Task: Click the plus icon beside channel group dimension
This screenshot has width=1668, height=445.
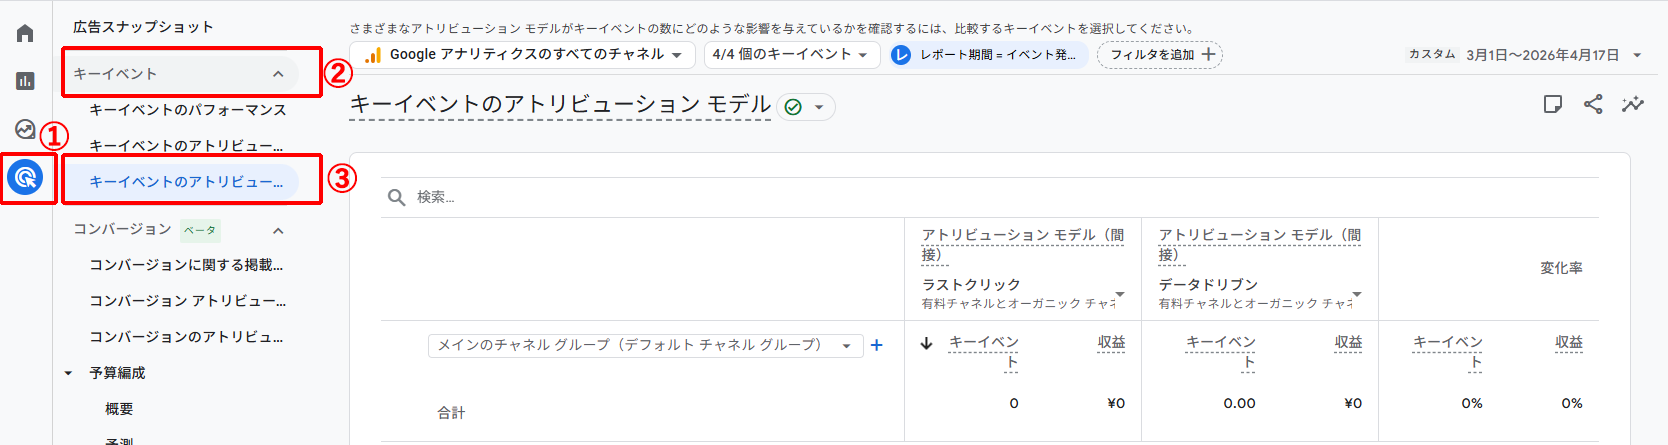Action: coord(877,345)
